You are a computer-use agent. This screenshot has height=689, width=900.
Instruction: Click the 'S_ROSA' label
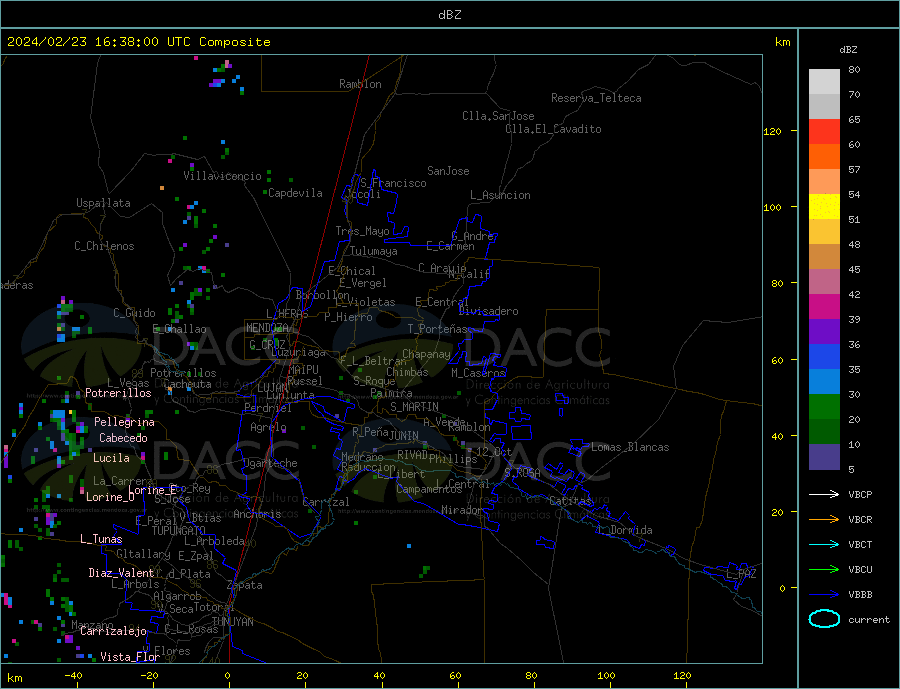tap(522, 473)
